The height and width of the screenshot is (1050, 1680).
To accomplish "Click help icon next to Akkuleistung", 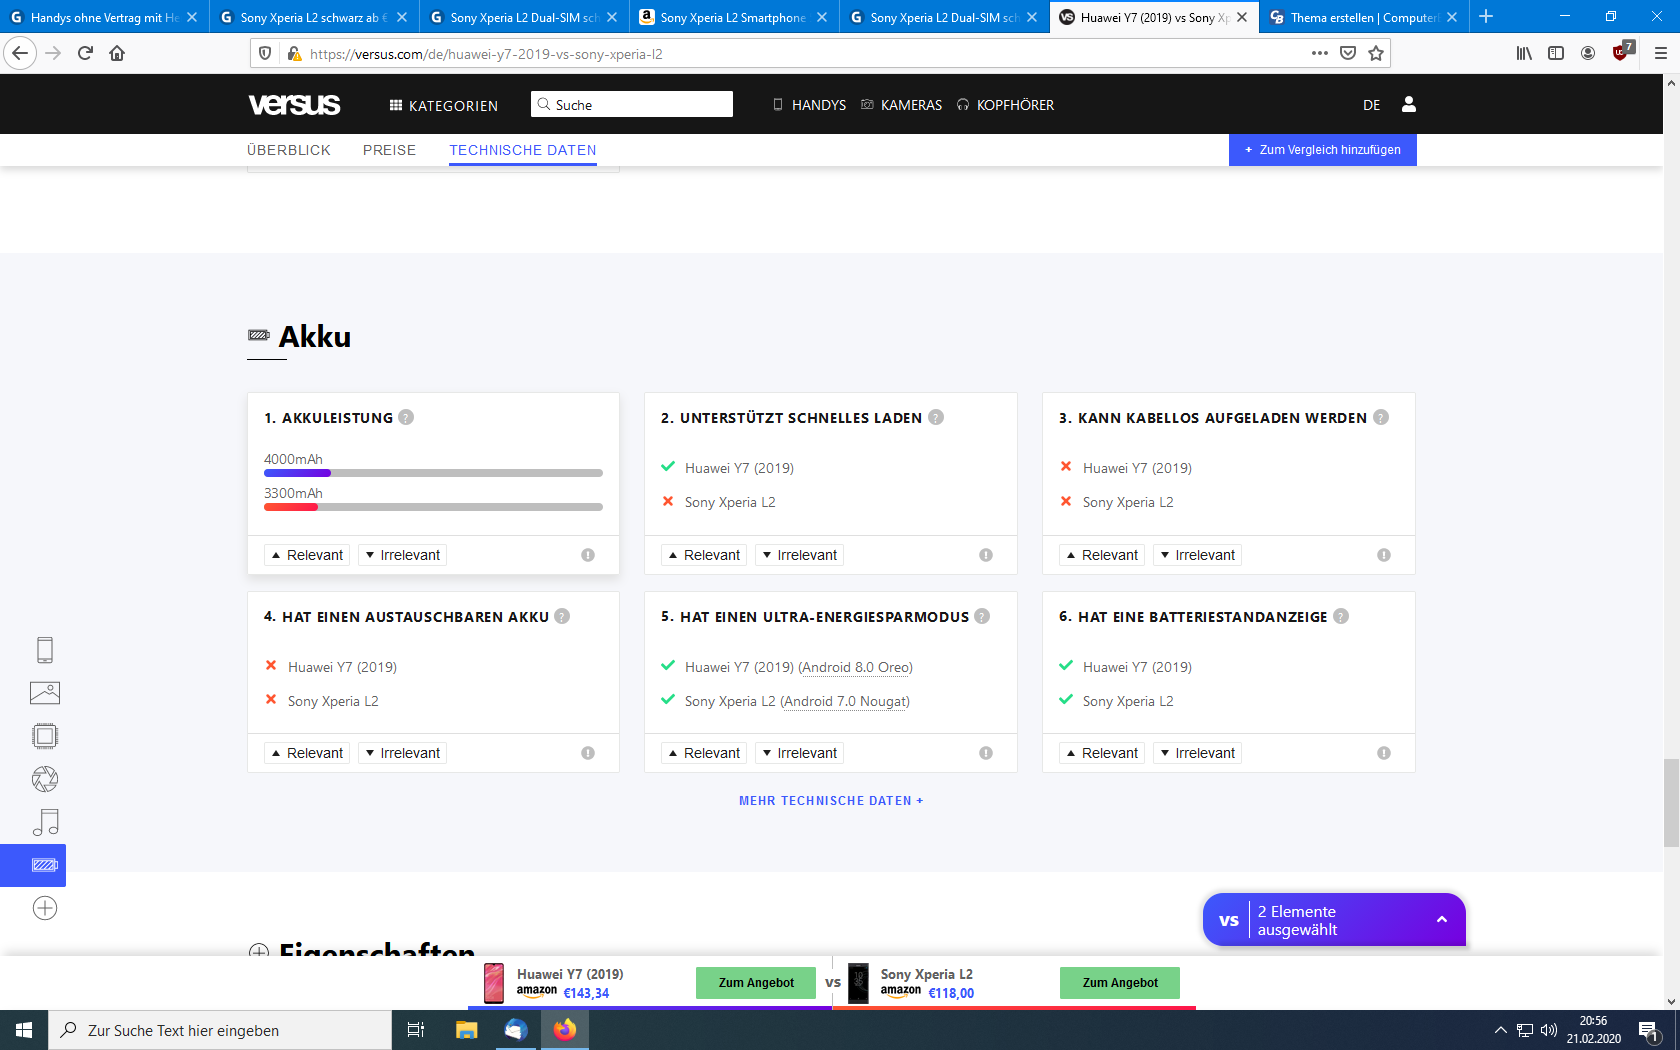I will click(406, 417).
